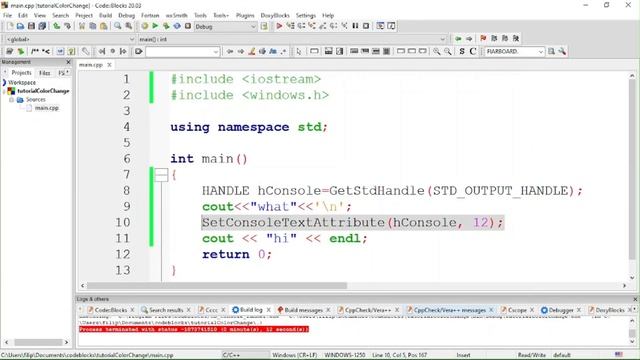640x360 pixels.
Task: Click the Zoom in magnifier icon
Action: click(437, 51)
